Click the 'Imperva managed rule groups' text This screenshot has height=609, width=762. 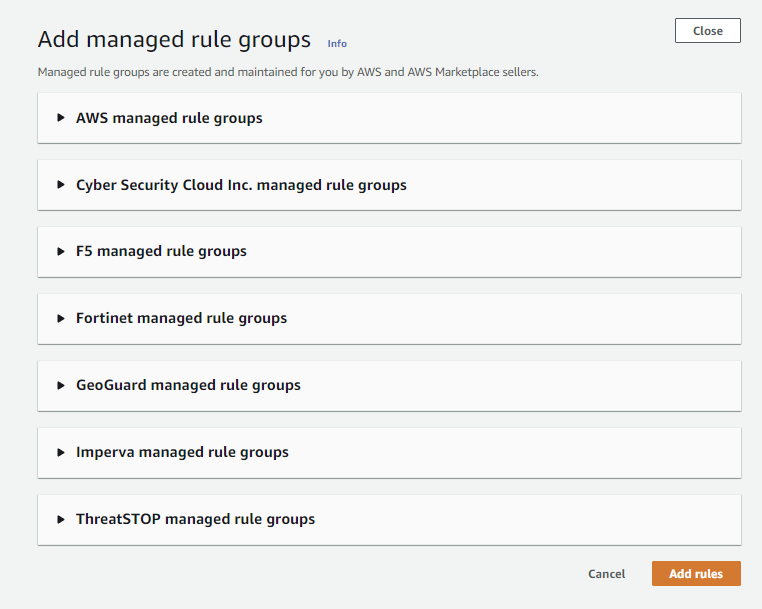pos(182,452)
